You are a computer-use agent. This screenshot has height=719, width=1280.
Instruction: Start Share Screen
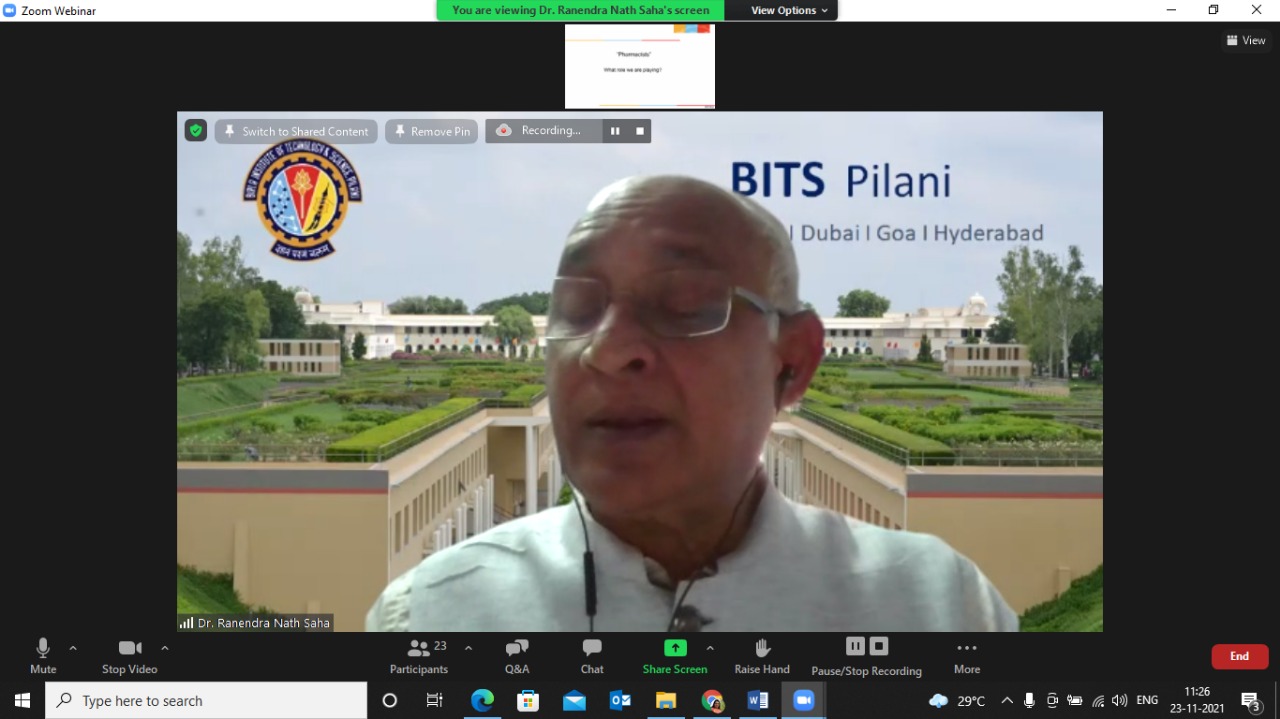(675, 656)
